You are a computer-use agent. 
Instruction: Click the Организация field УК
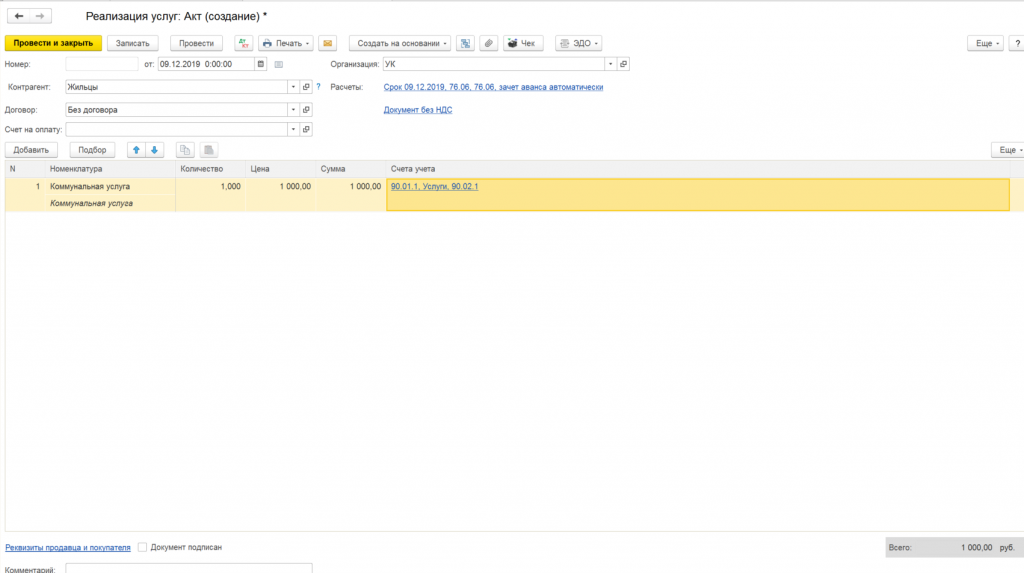point(494,64)
